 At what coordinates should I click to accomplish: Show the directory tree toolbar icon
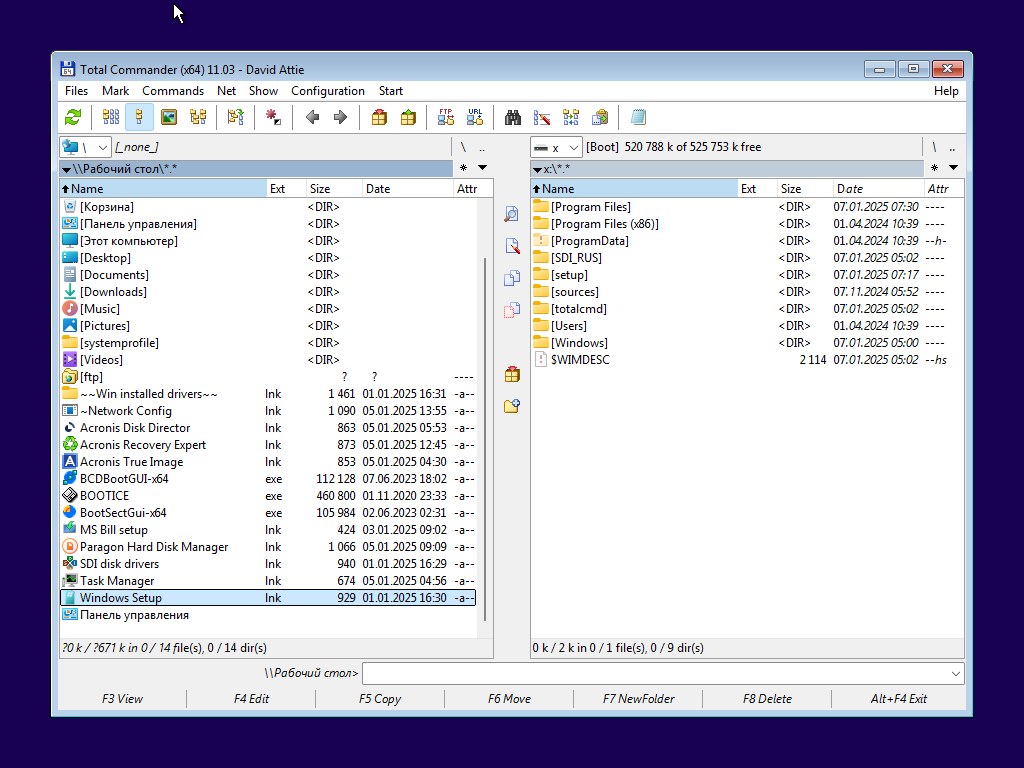point(198,118)
